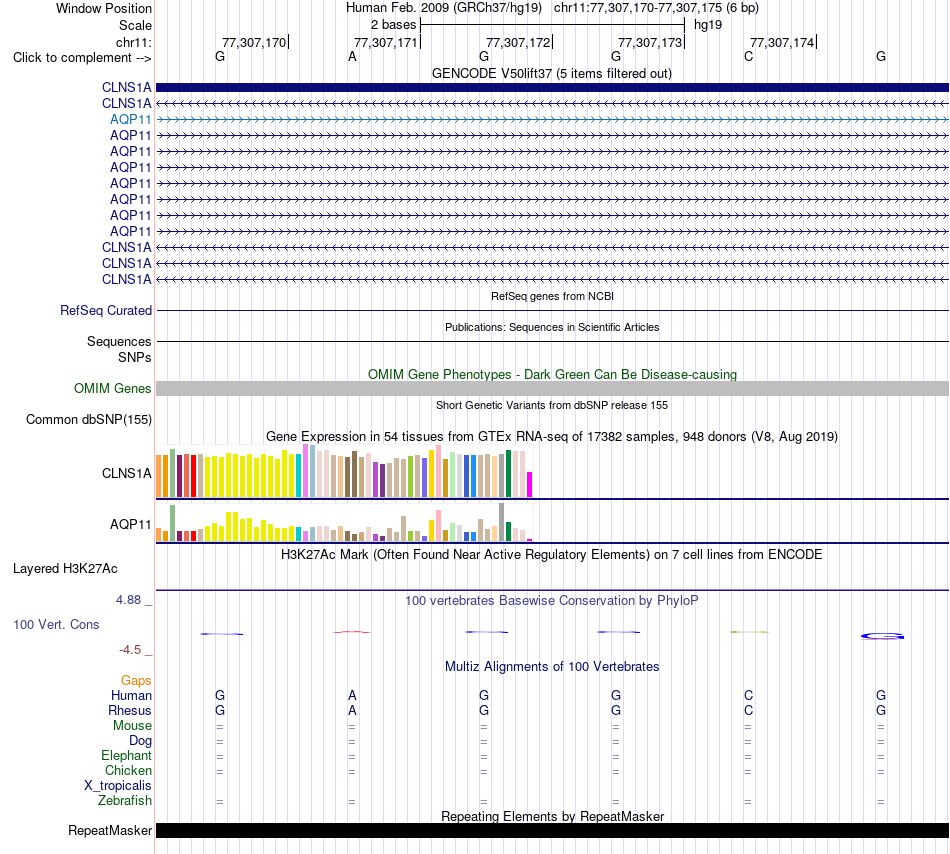This screenshot has height=854, width=950.
Task: Click the CLNS1A GTEx expression label
Action: pos(126,473)
